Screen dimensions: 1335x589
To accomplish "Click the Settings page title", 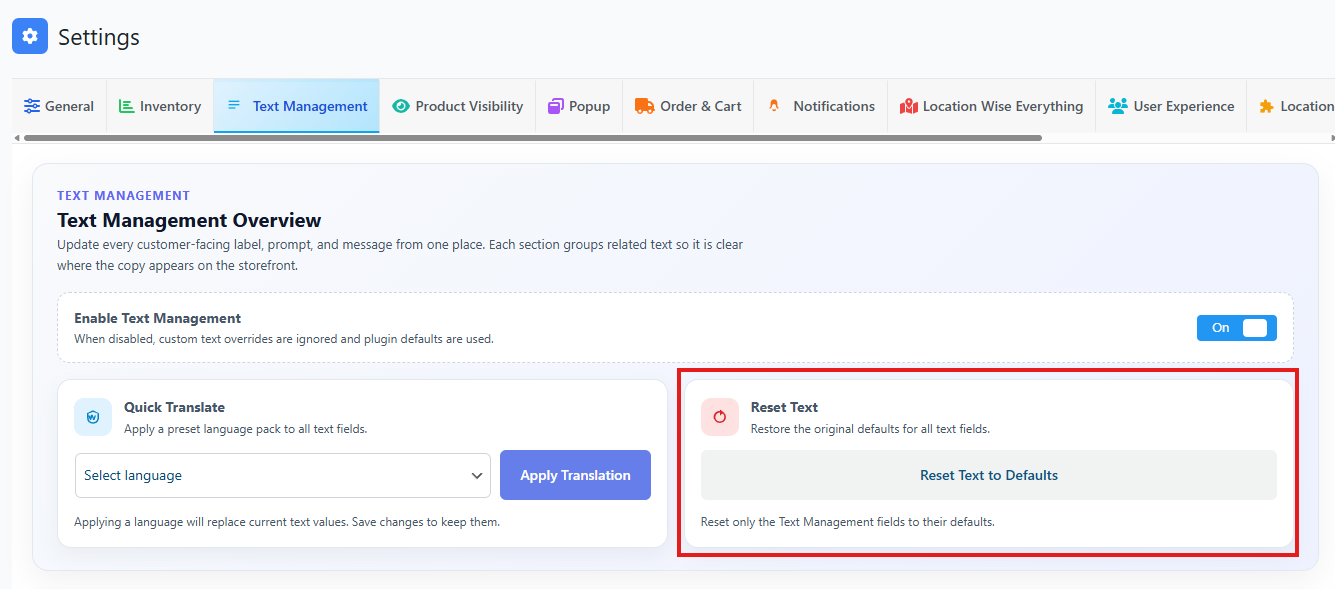I will tap(99, 37).
